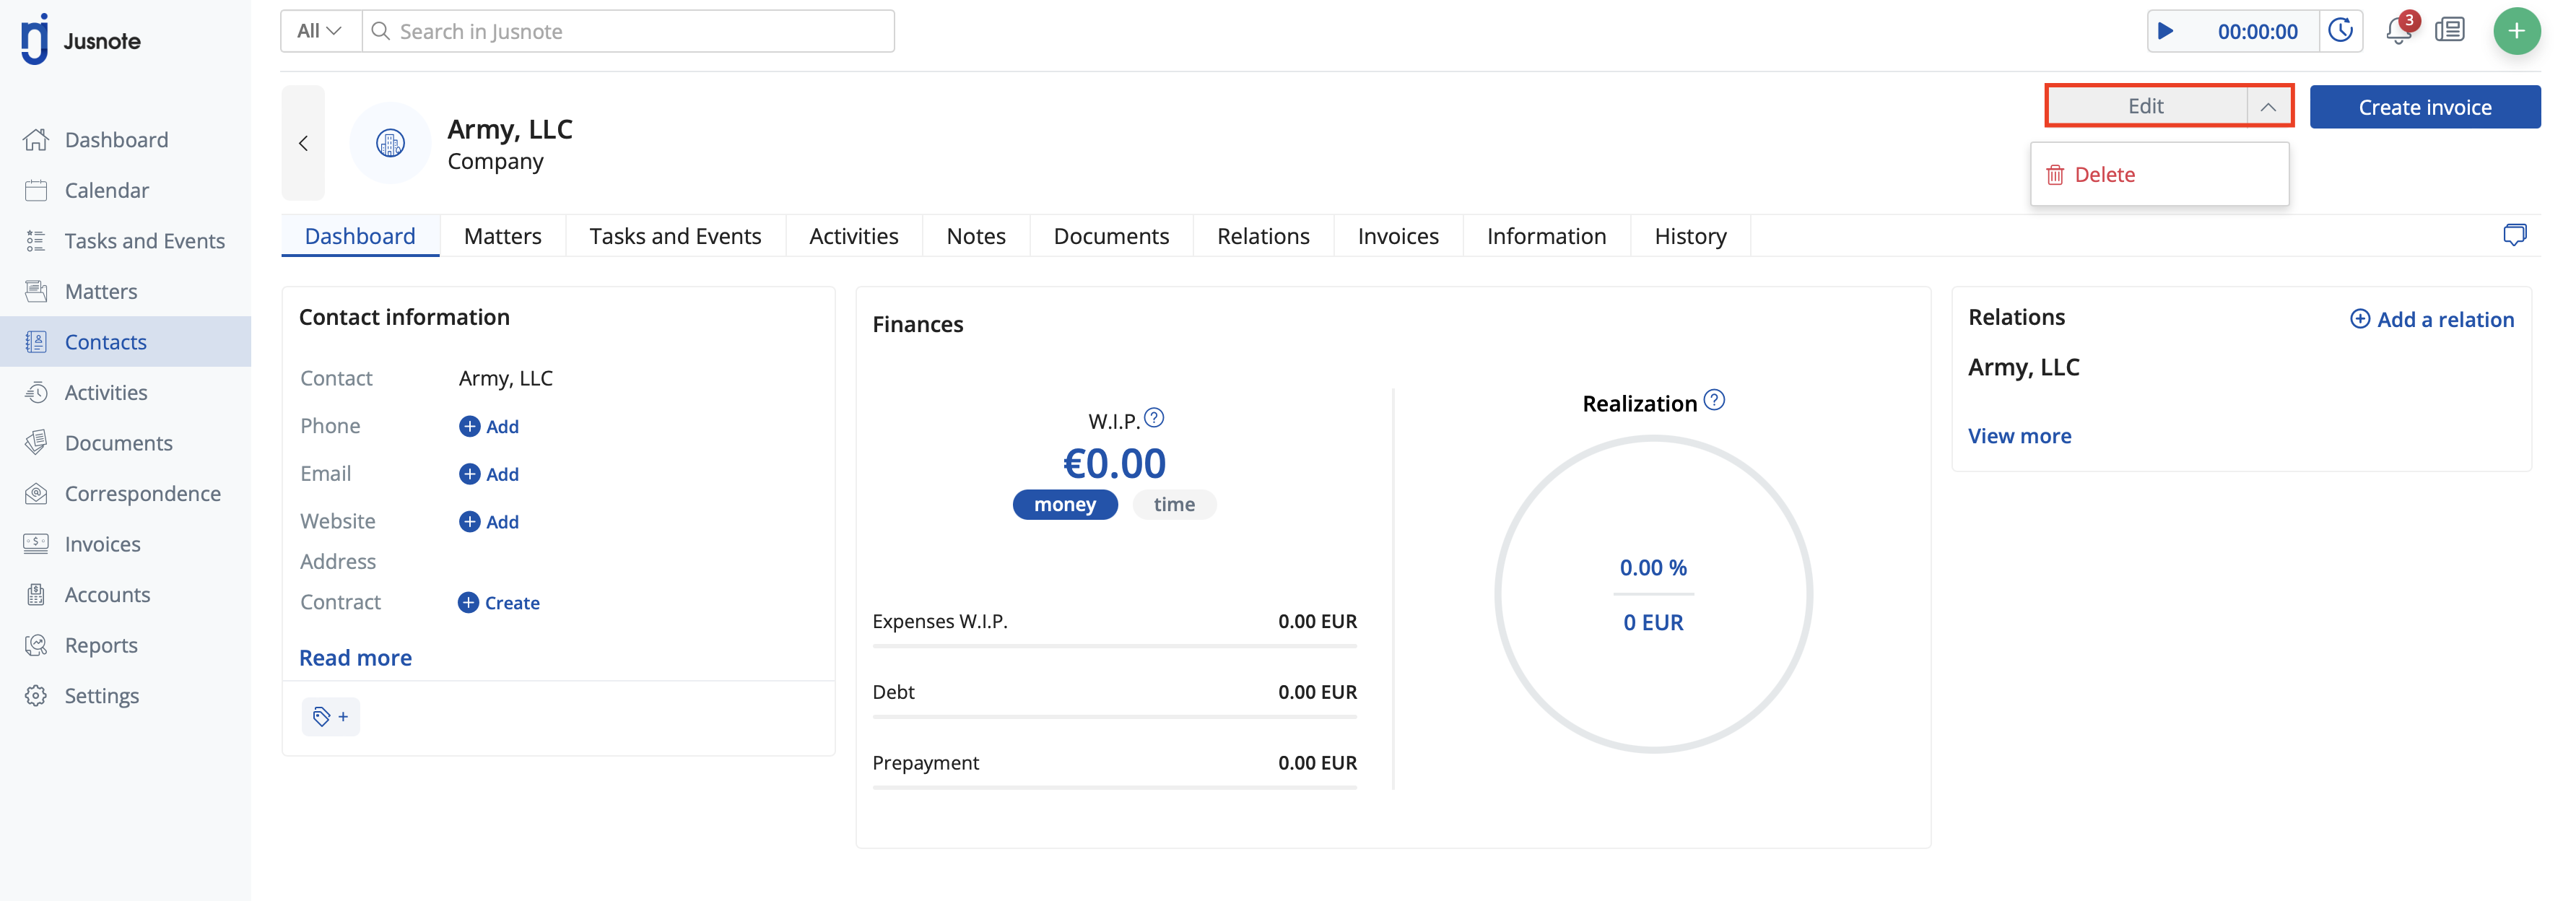Start the timer play button

[2165, 31]
